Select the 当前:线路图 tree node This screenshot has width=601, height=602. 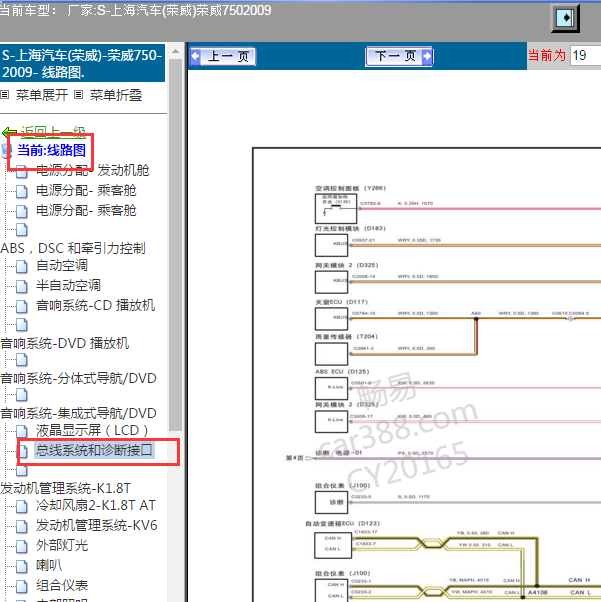[x=51, y=150]
